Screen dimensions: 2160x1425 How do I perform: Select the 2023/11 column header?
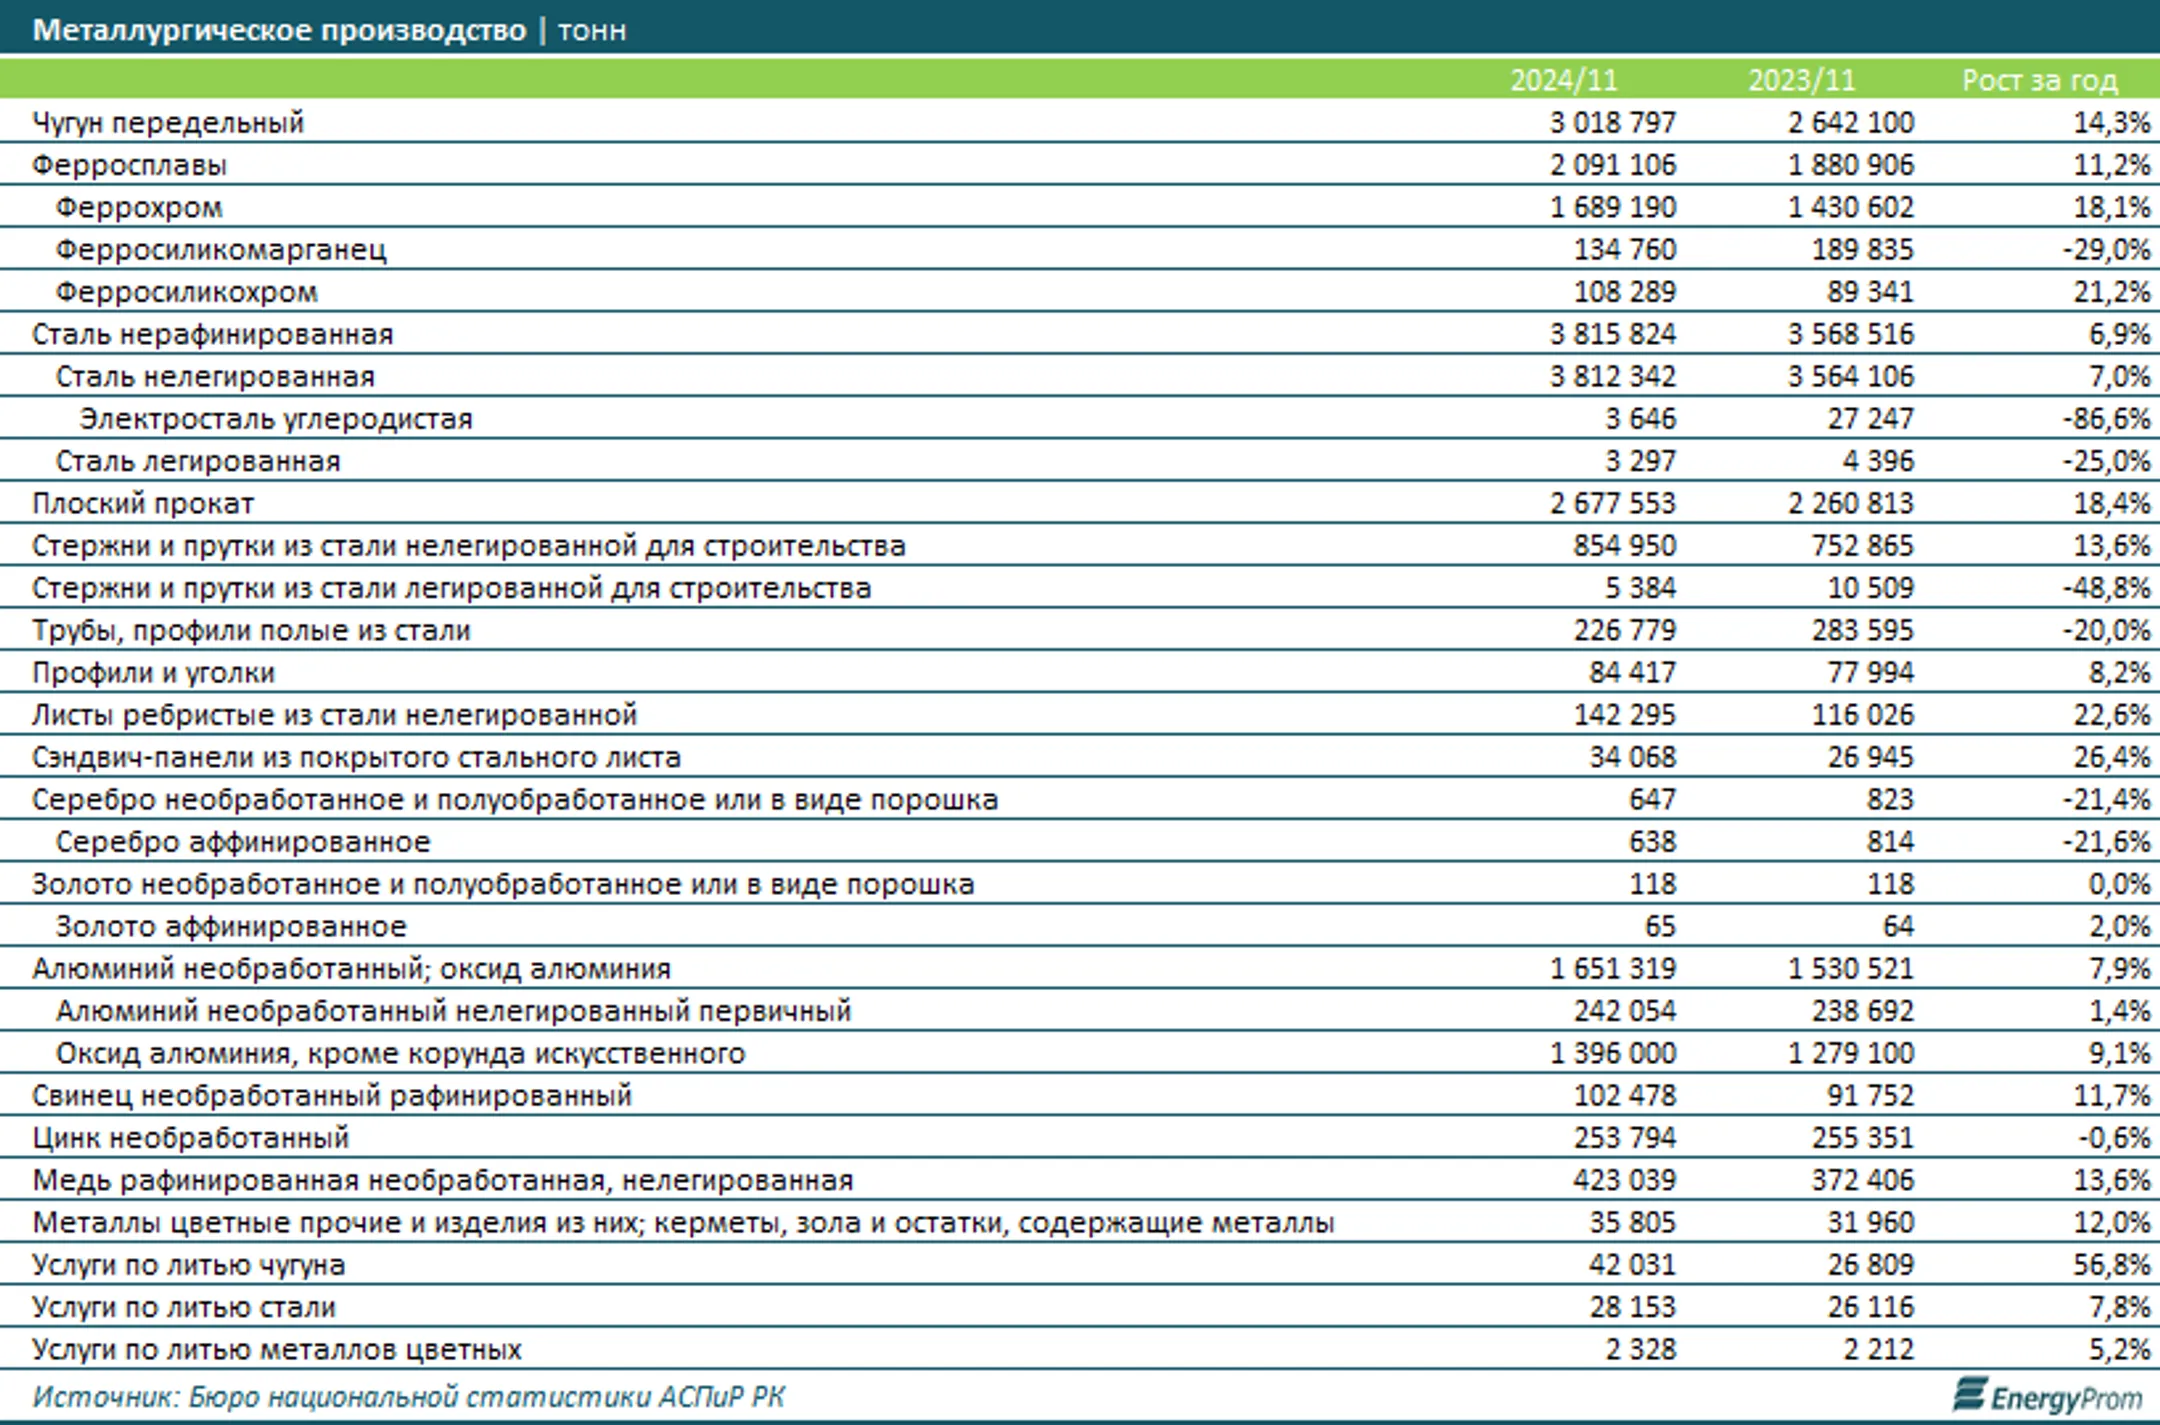[x=1801, y=80]
